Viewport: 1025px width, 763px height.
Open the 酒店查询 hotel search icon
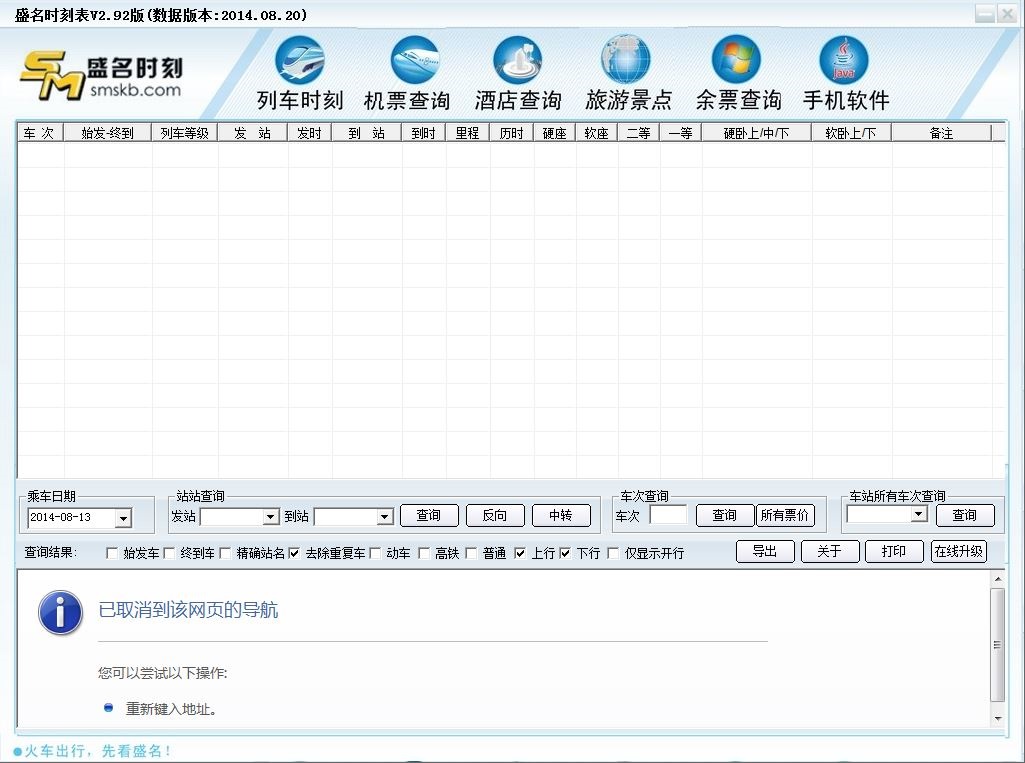coord(518,61)
